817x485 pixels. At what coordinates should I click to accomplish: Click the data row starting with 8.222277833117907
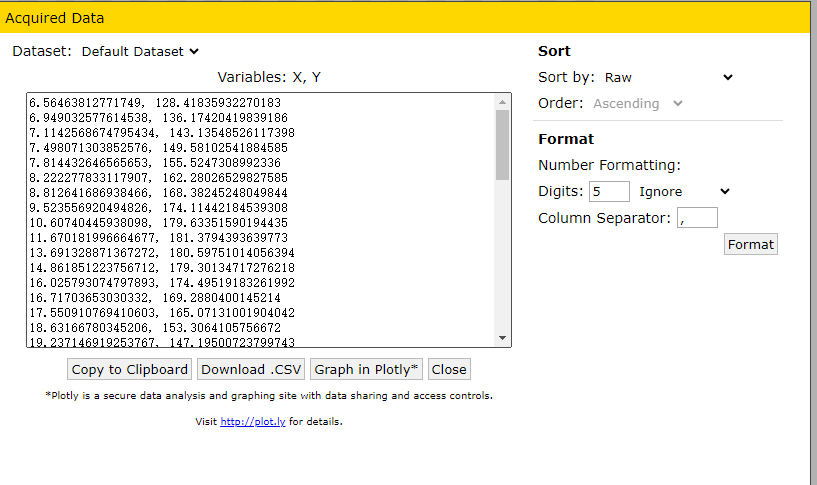158,178
